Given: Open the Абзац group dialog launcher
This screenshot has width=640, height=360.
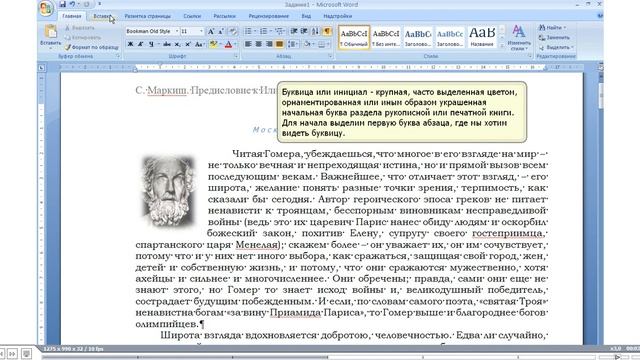Looking at the screenshot, I should [330, 56].
